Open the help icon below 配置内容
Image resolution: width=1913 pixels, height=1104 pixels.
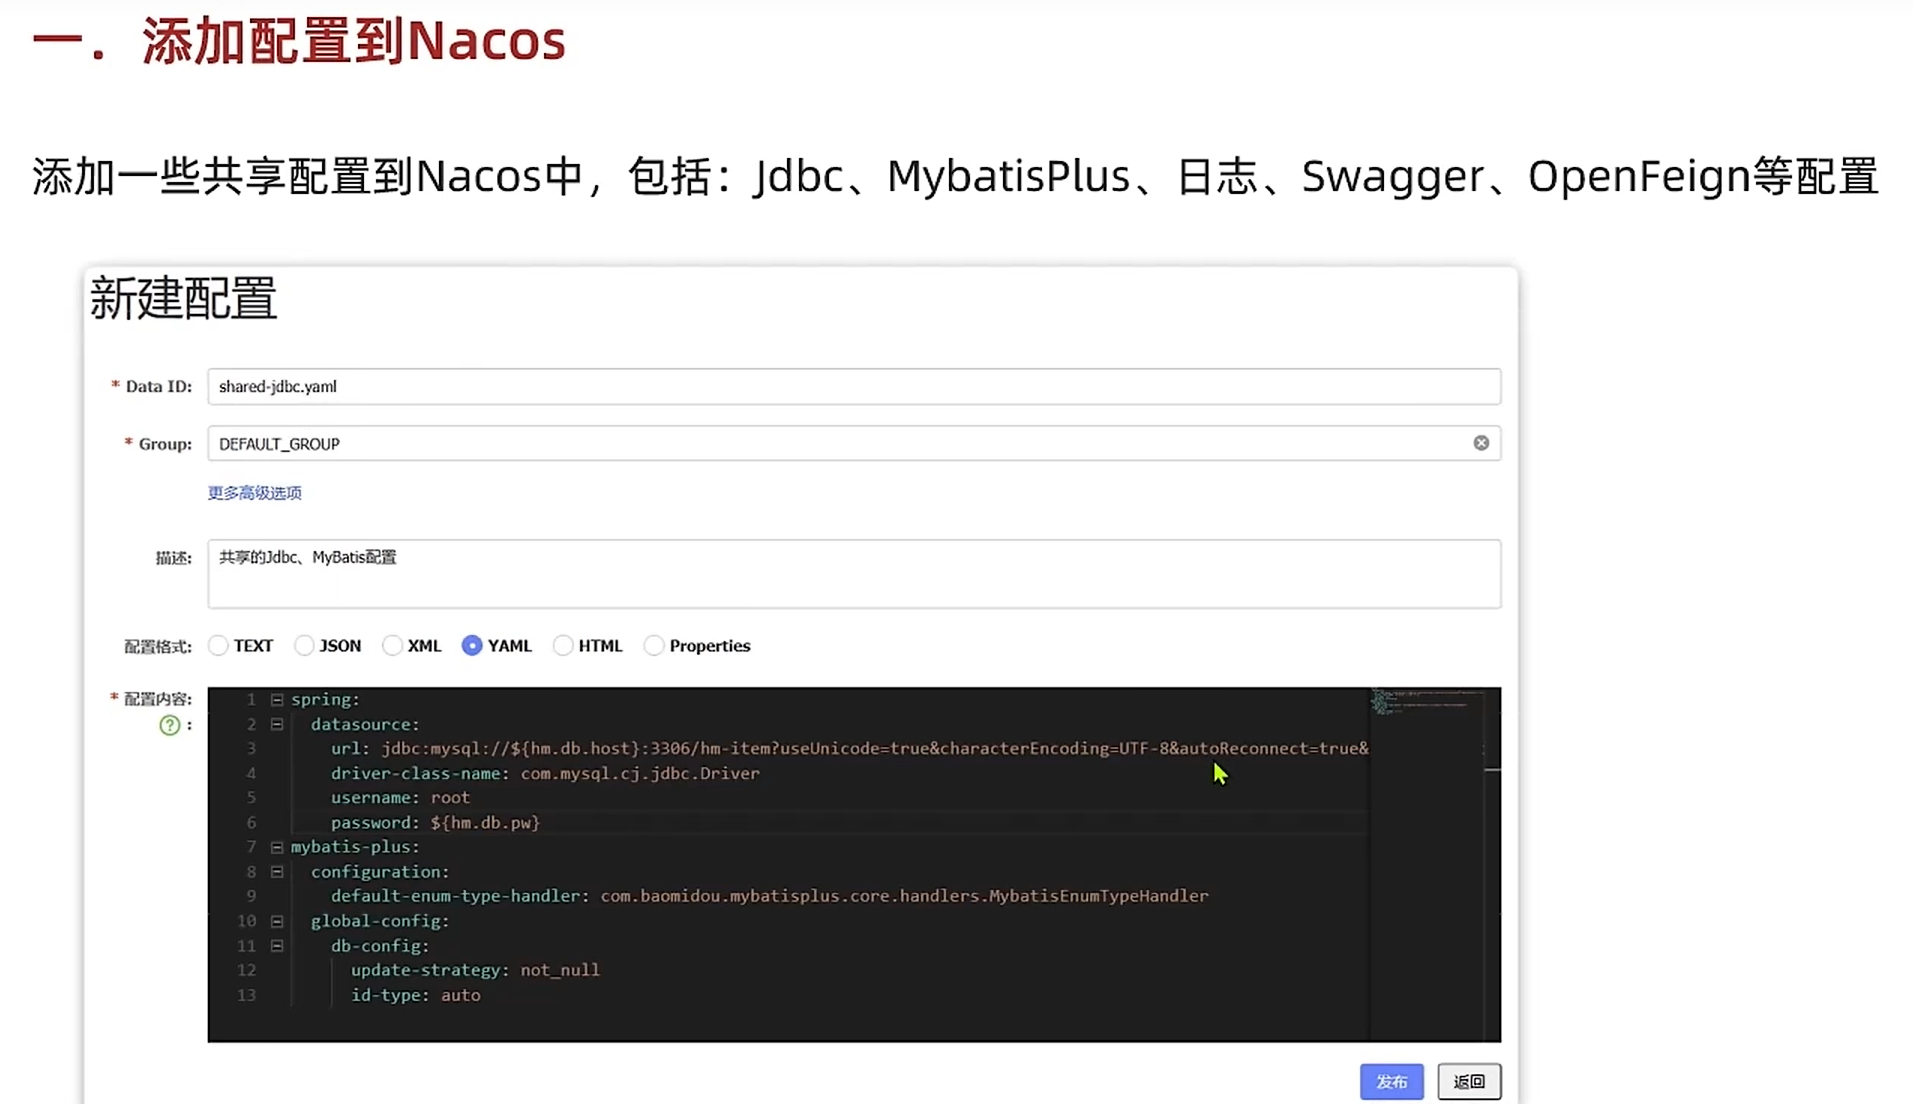pos(170,725)
